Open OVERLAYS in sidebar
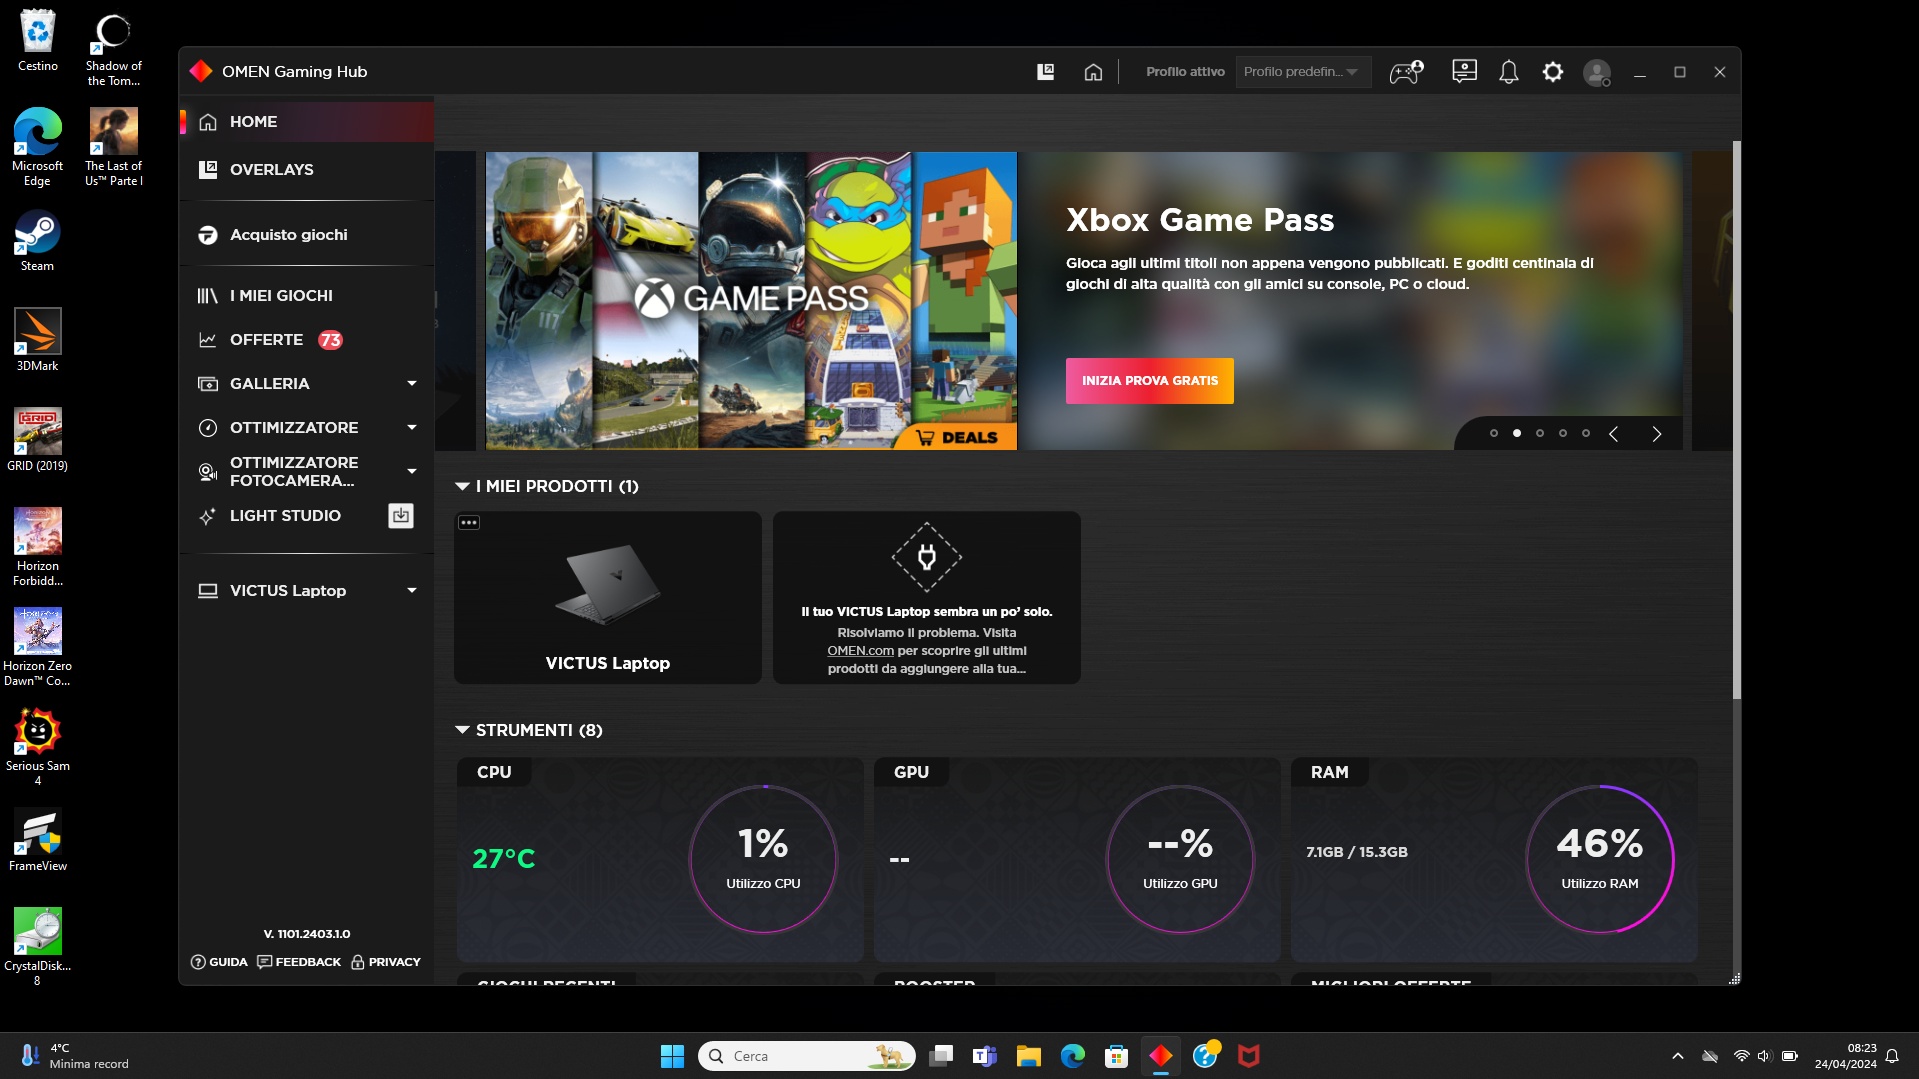The width and height of the screenshot is (1919, 1079). point(307,170)
